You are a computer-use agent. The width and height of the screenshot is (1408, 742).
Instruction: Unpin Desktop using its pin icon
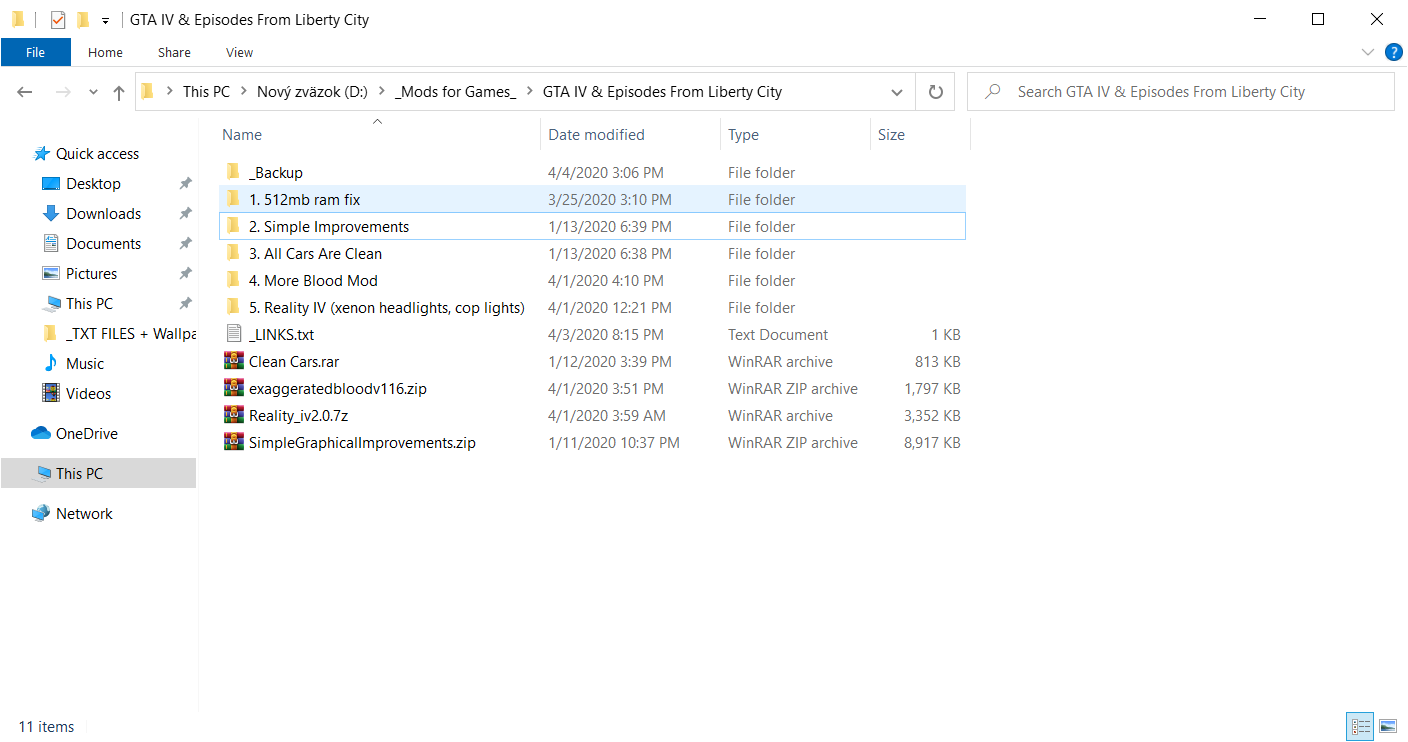[185, 184]
